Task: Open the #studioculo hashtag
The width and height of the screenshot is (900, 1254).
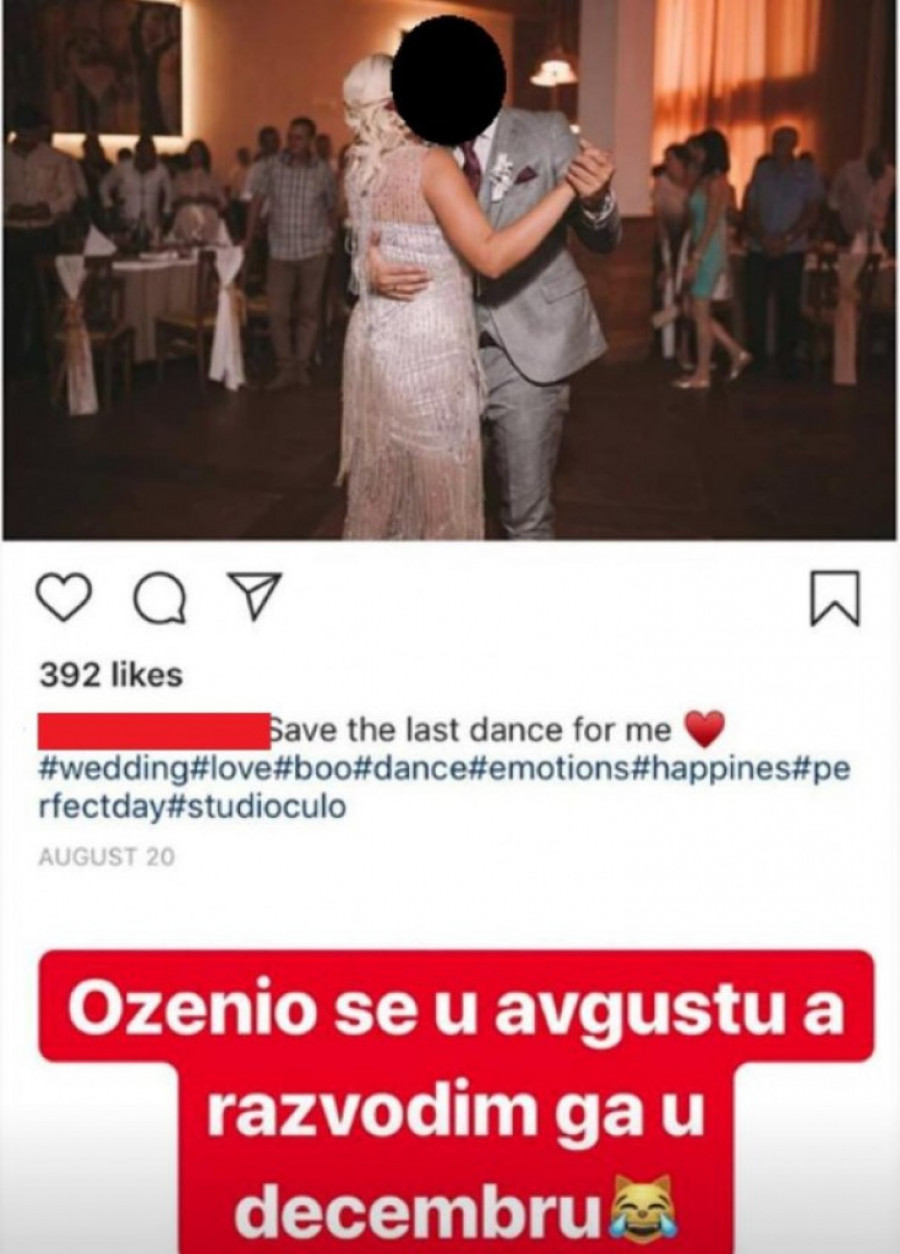Action: click(253, 808)
